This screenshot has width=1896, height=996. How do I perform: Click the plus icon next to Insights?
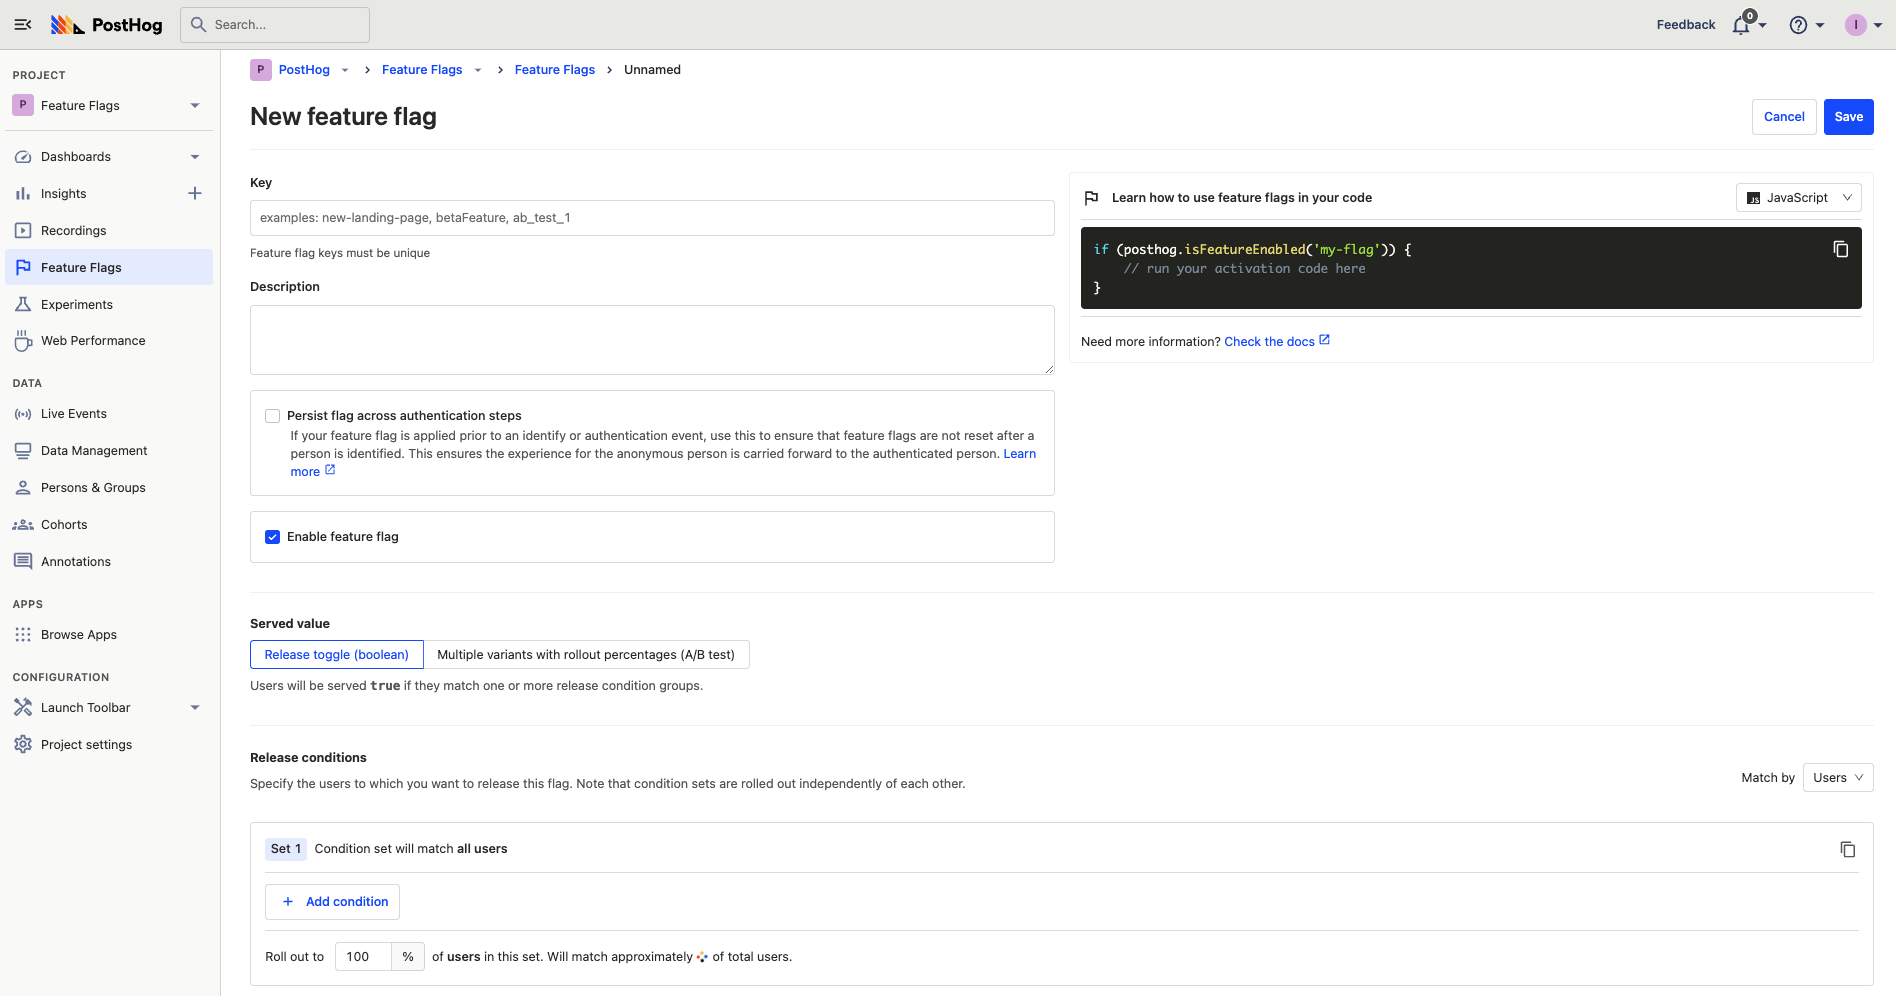tap(195, 194)
